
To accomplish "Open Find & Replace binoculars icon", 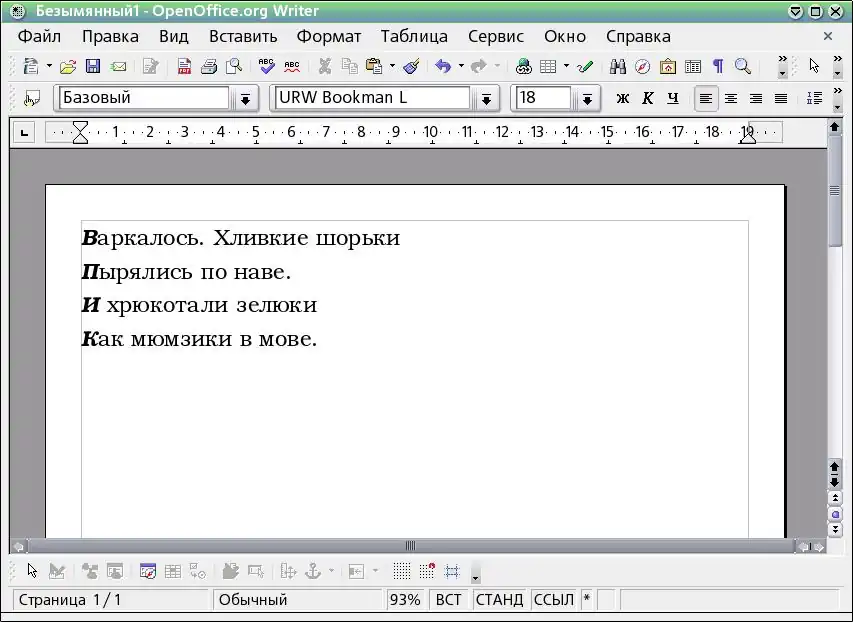I will [x=618, y=67].
